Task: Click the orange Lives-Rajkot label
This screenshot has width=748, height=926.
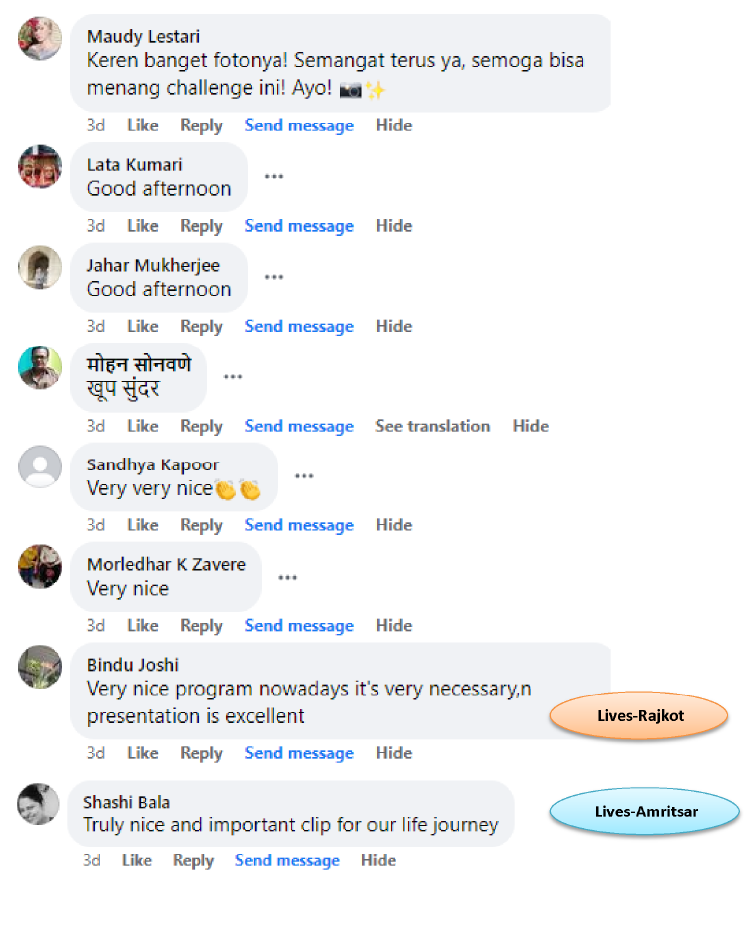Action: (638, 716)
